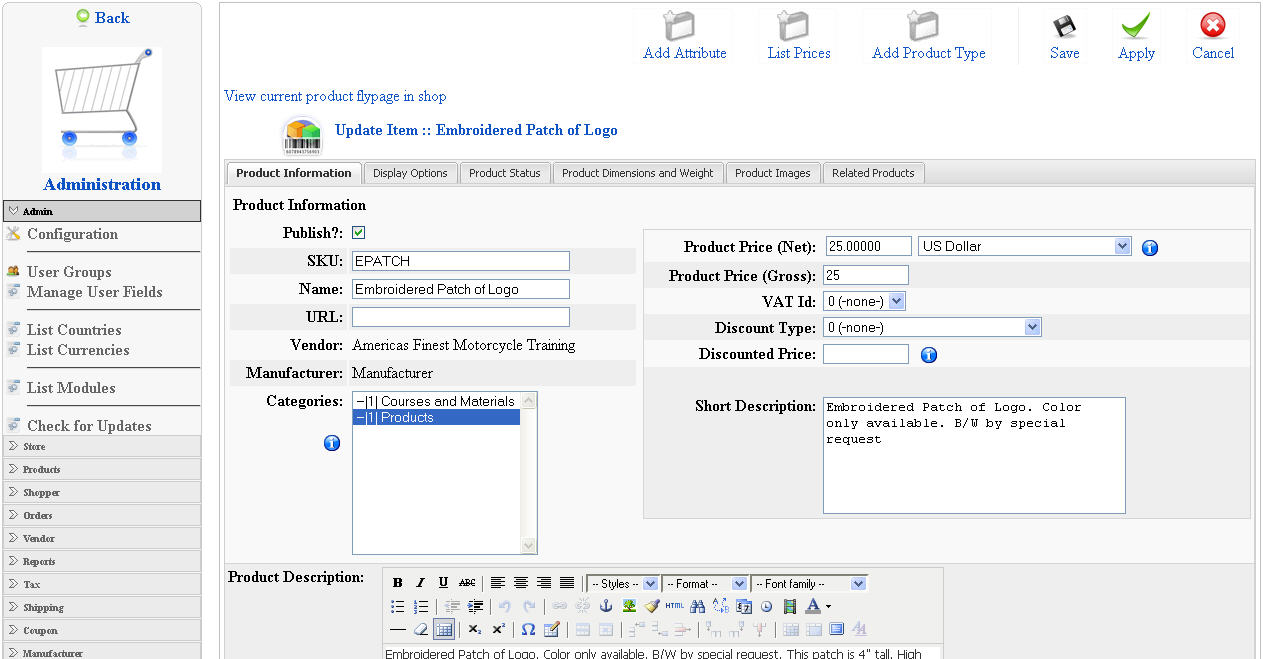Center align text in the editor
1263x659 pixels.
[x=521, y=583]
